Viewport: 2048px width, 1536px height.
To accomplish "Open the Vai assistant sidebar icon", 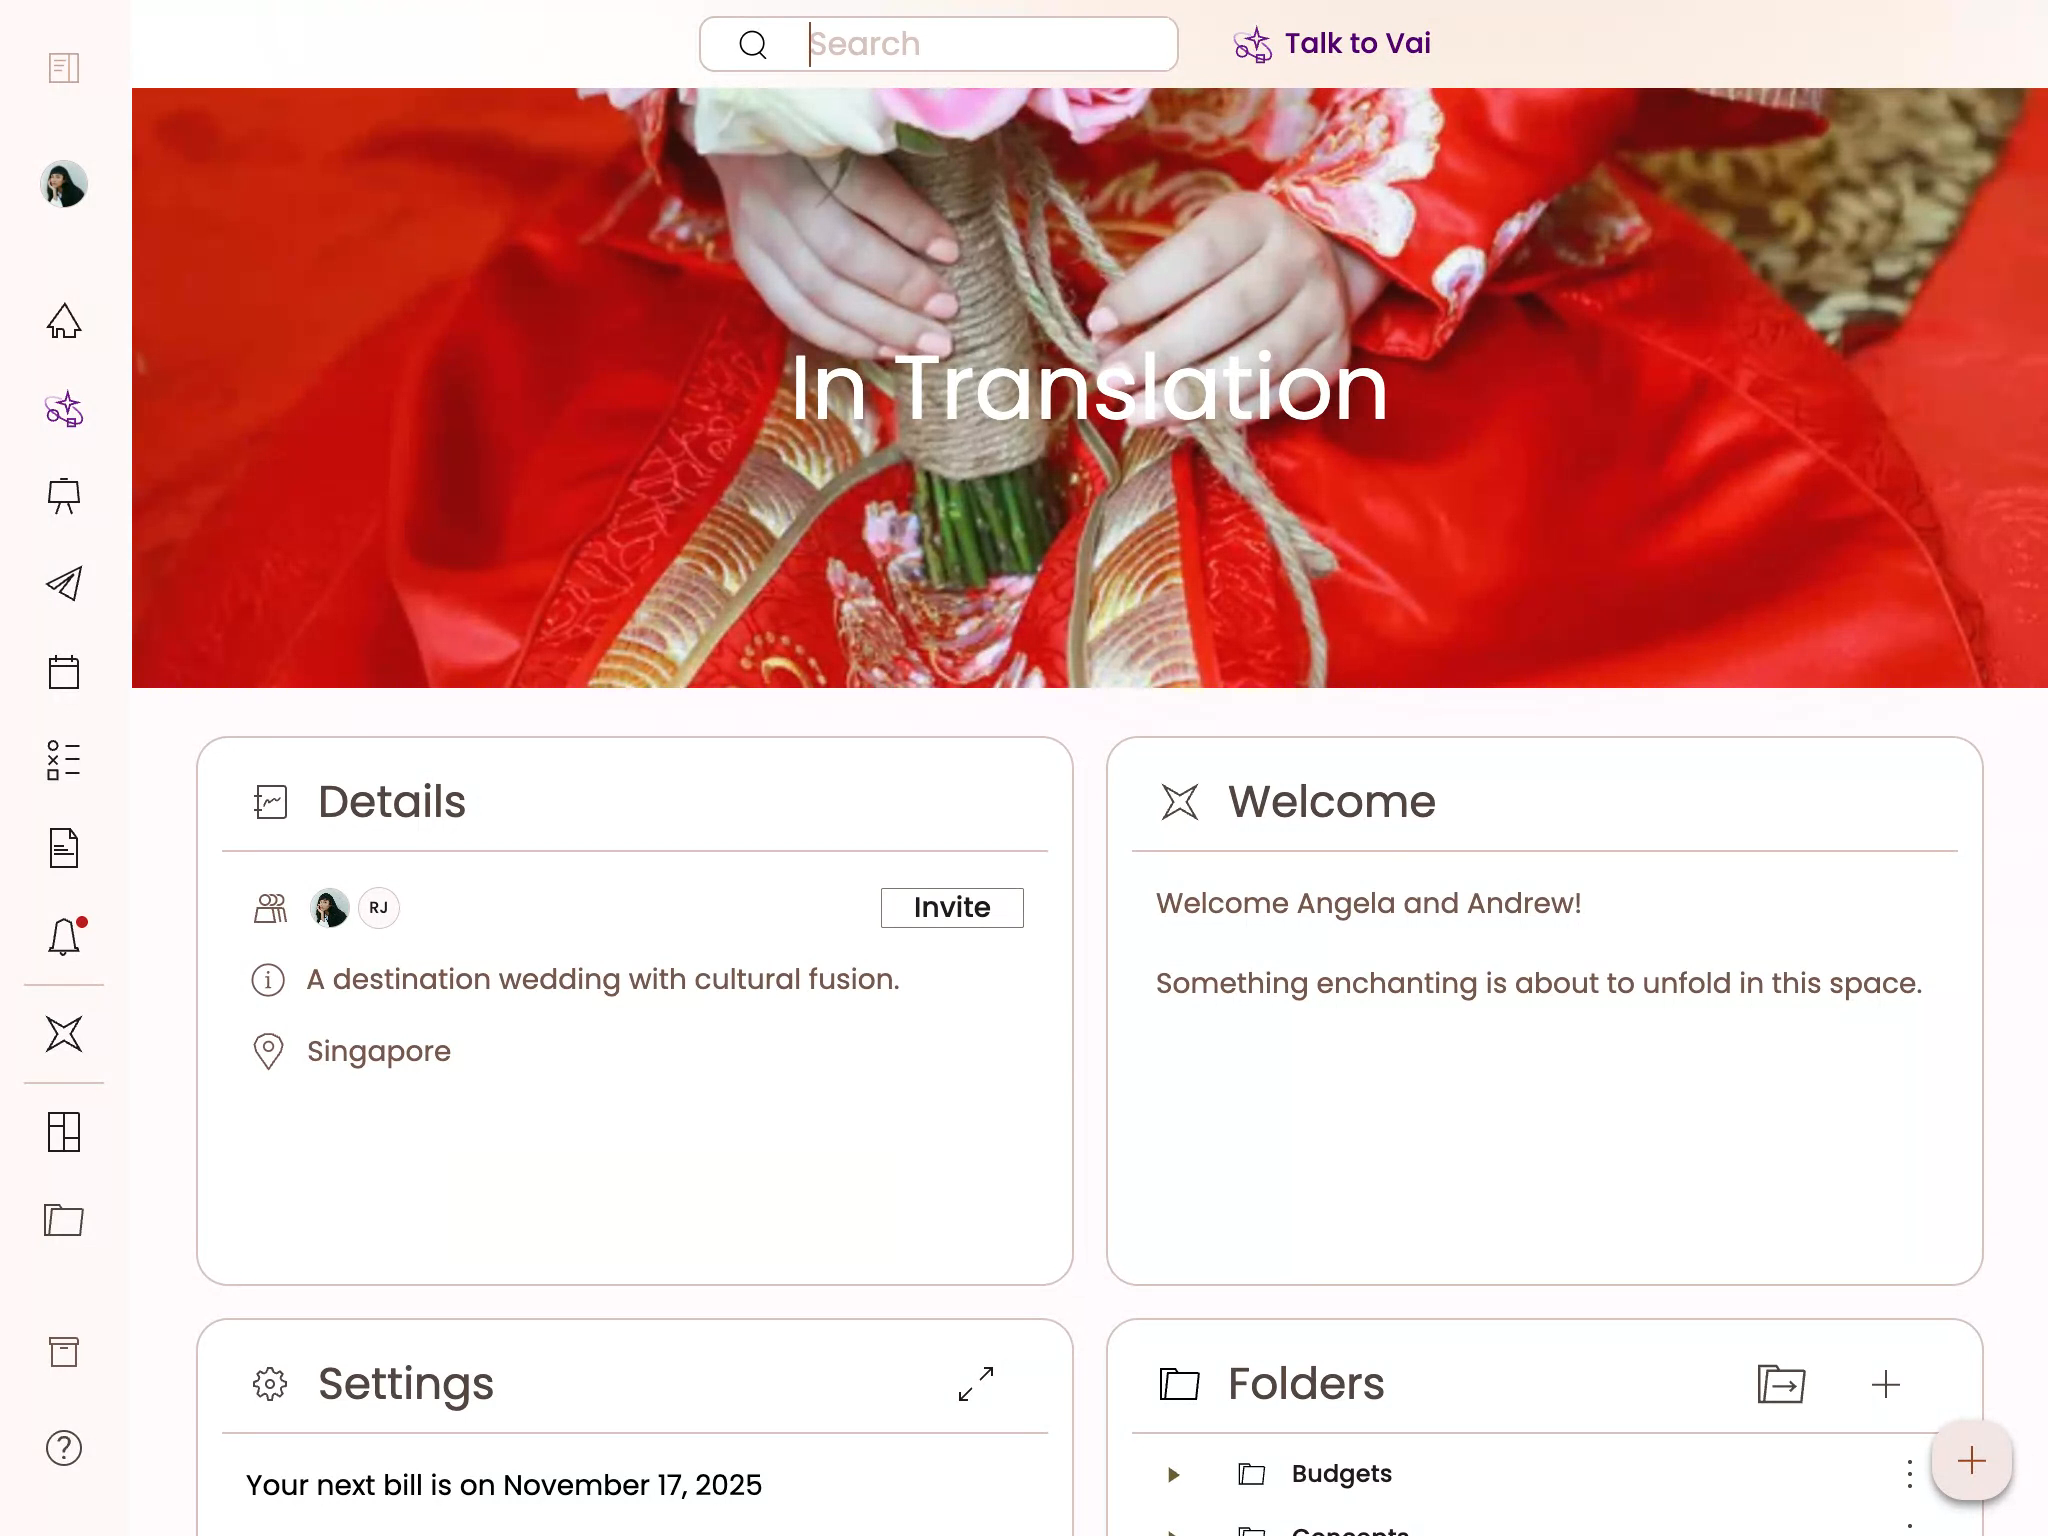I will pyautogui.click(x=64, y=409).
